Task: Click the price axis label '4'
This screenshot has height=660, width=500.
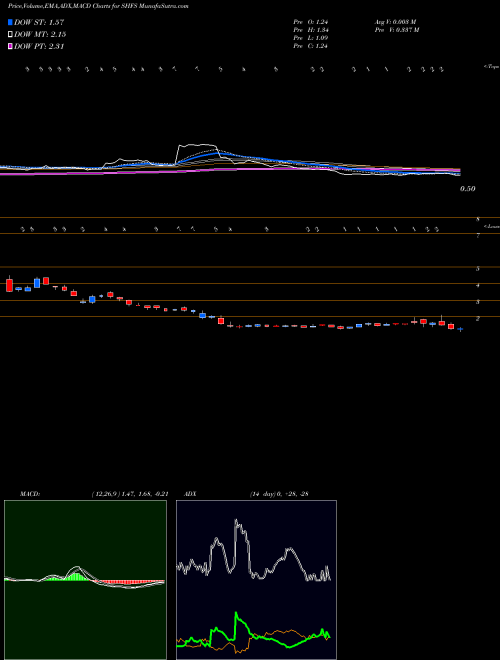Action: (x=478, y=285)
